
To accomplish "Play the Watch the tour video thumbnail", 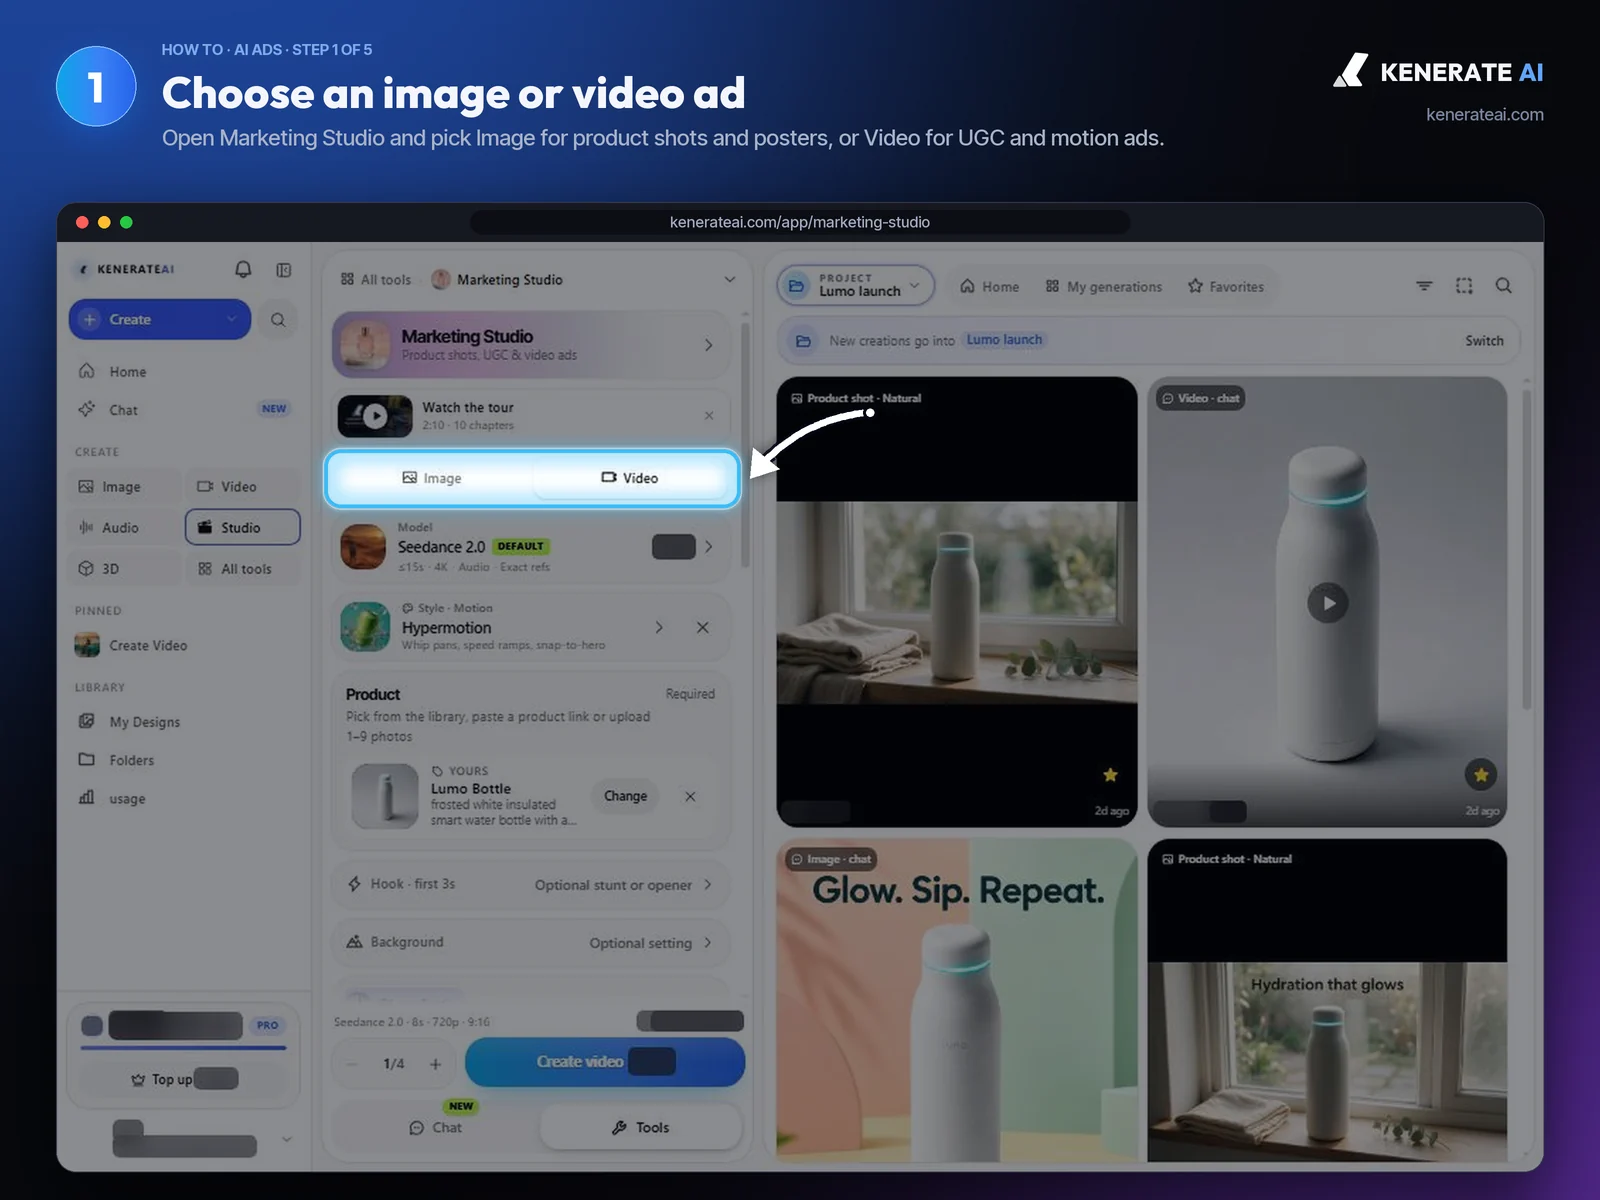I will click(x=375, y=416).
